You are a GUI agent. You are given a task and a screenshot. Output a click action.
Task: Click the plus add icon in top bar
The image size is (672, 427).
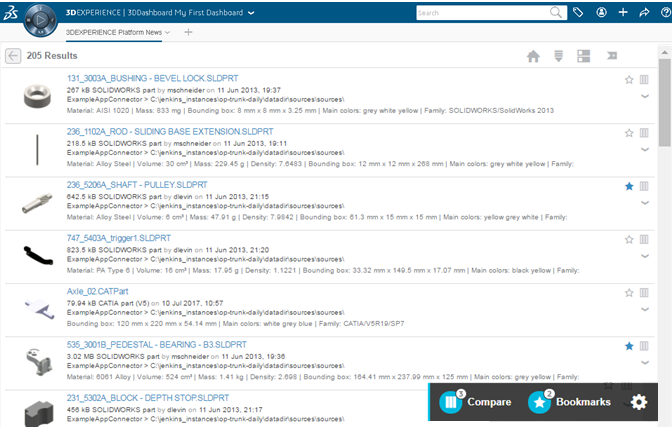point(623,12)
